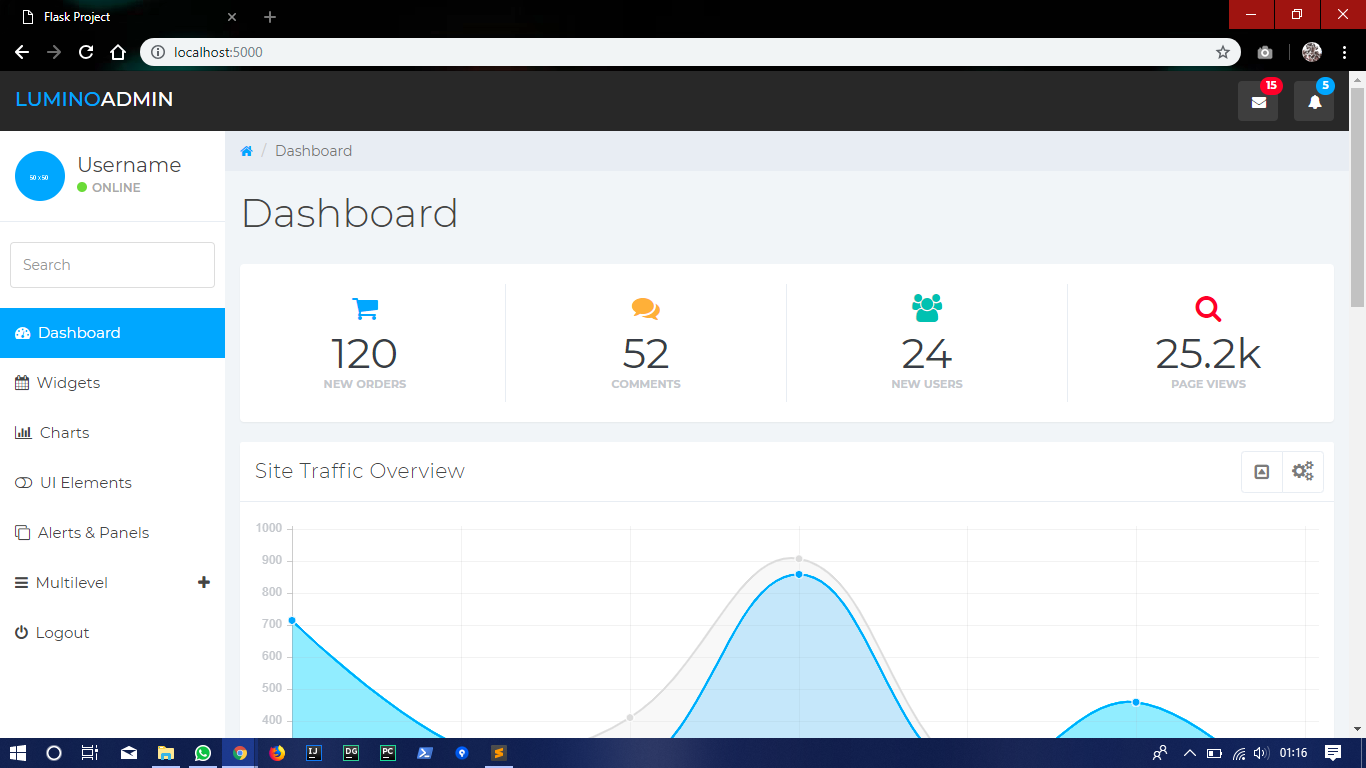The height and width of the screenshot is (768, 1366).
Task: Click the red Page Views magnifier icon
Action: pos(1208,309)
